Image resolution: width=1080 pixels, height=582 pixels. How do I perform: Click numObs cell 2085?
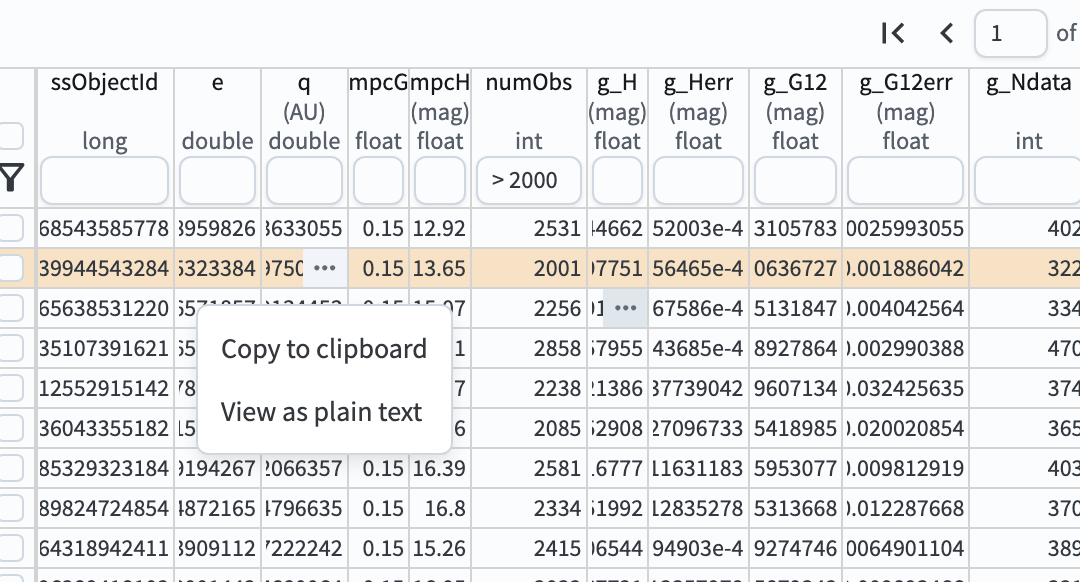pos(528,428)
